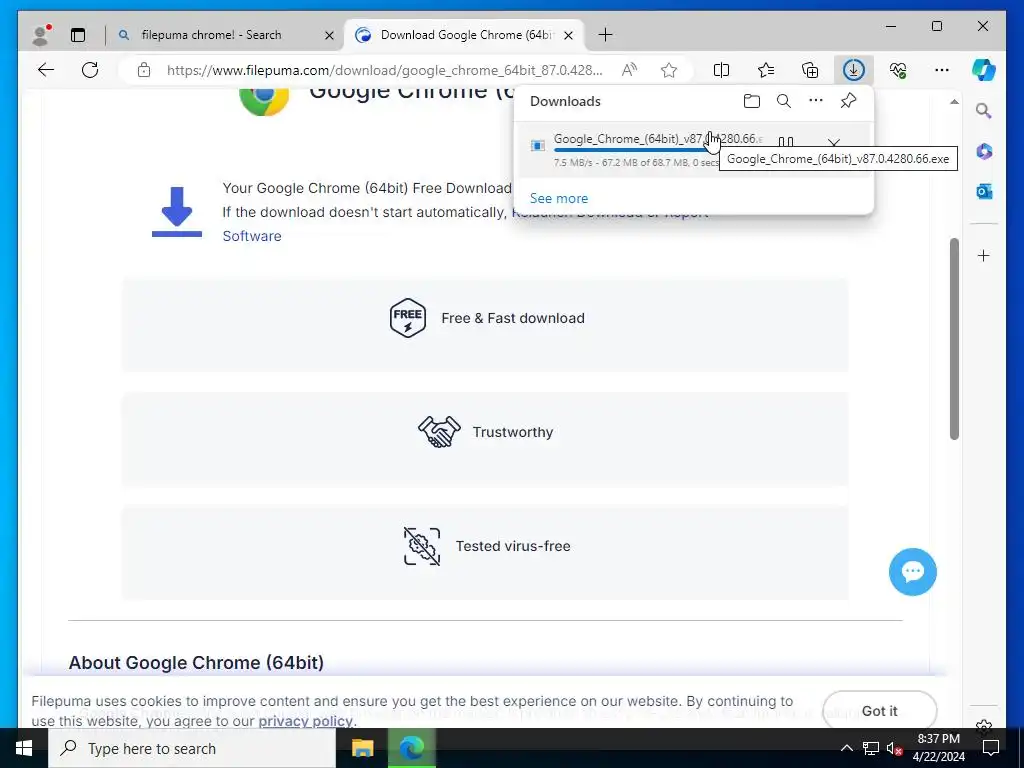Click See more in Downloads

(559, 198)
